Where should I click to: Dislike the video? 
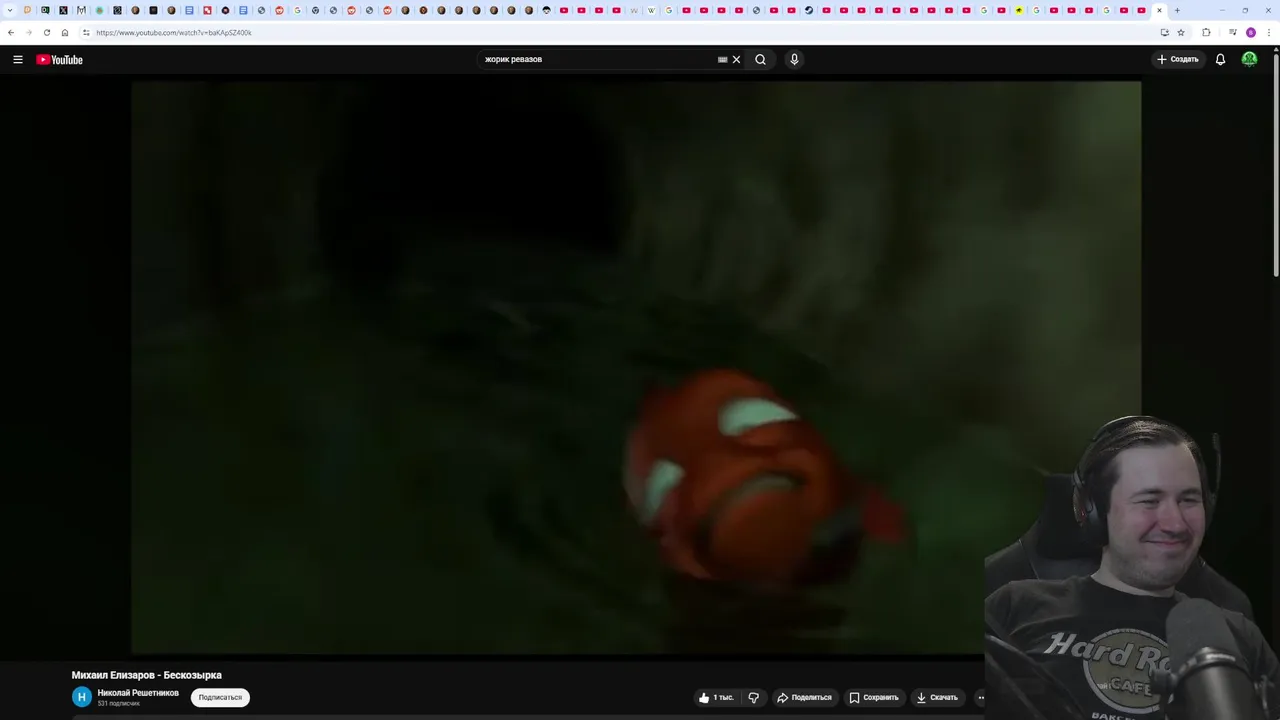coord(754,698)
